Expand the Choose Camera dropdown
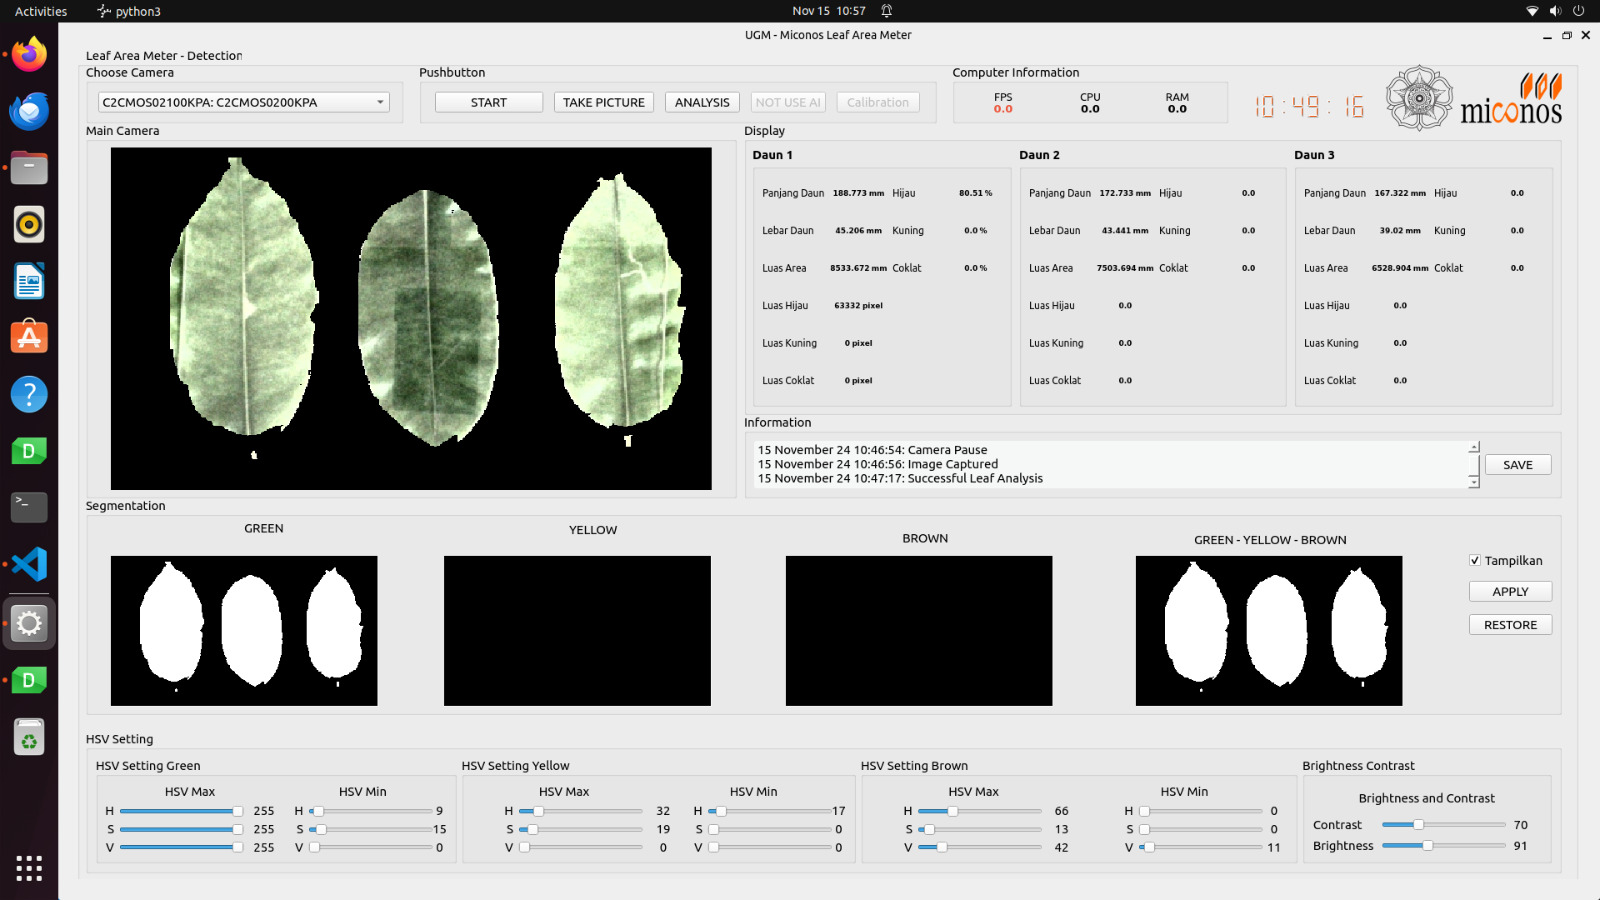Viewport: 1600px width, 900px height. point(243,102)
